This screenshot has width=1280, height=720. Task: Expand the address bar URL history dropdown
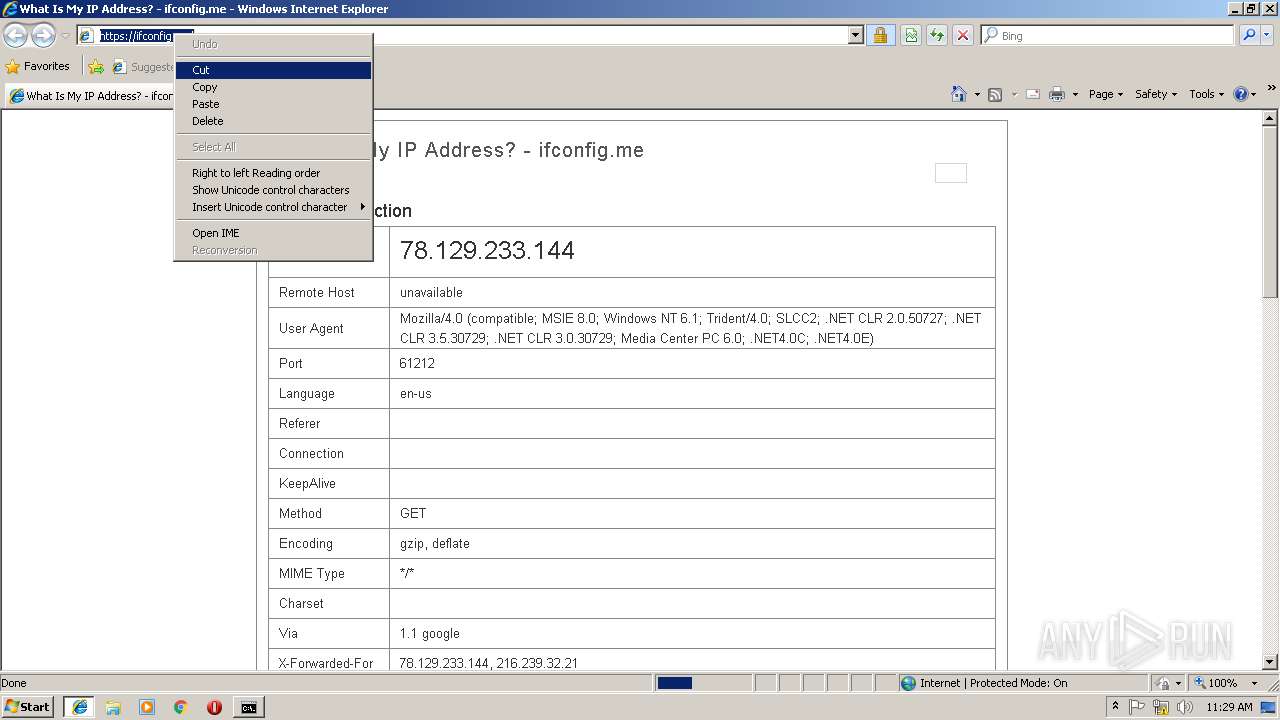click(x=856, y=36)
